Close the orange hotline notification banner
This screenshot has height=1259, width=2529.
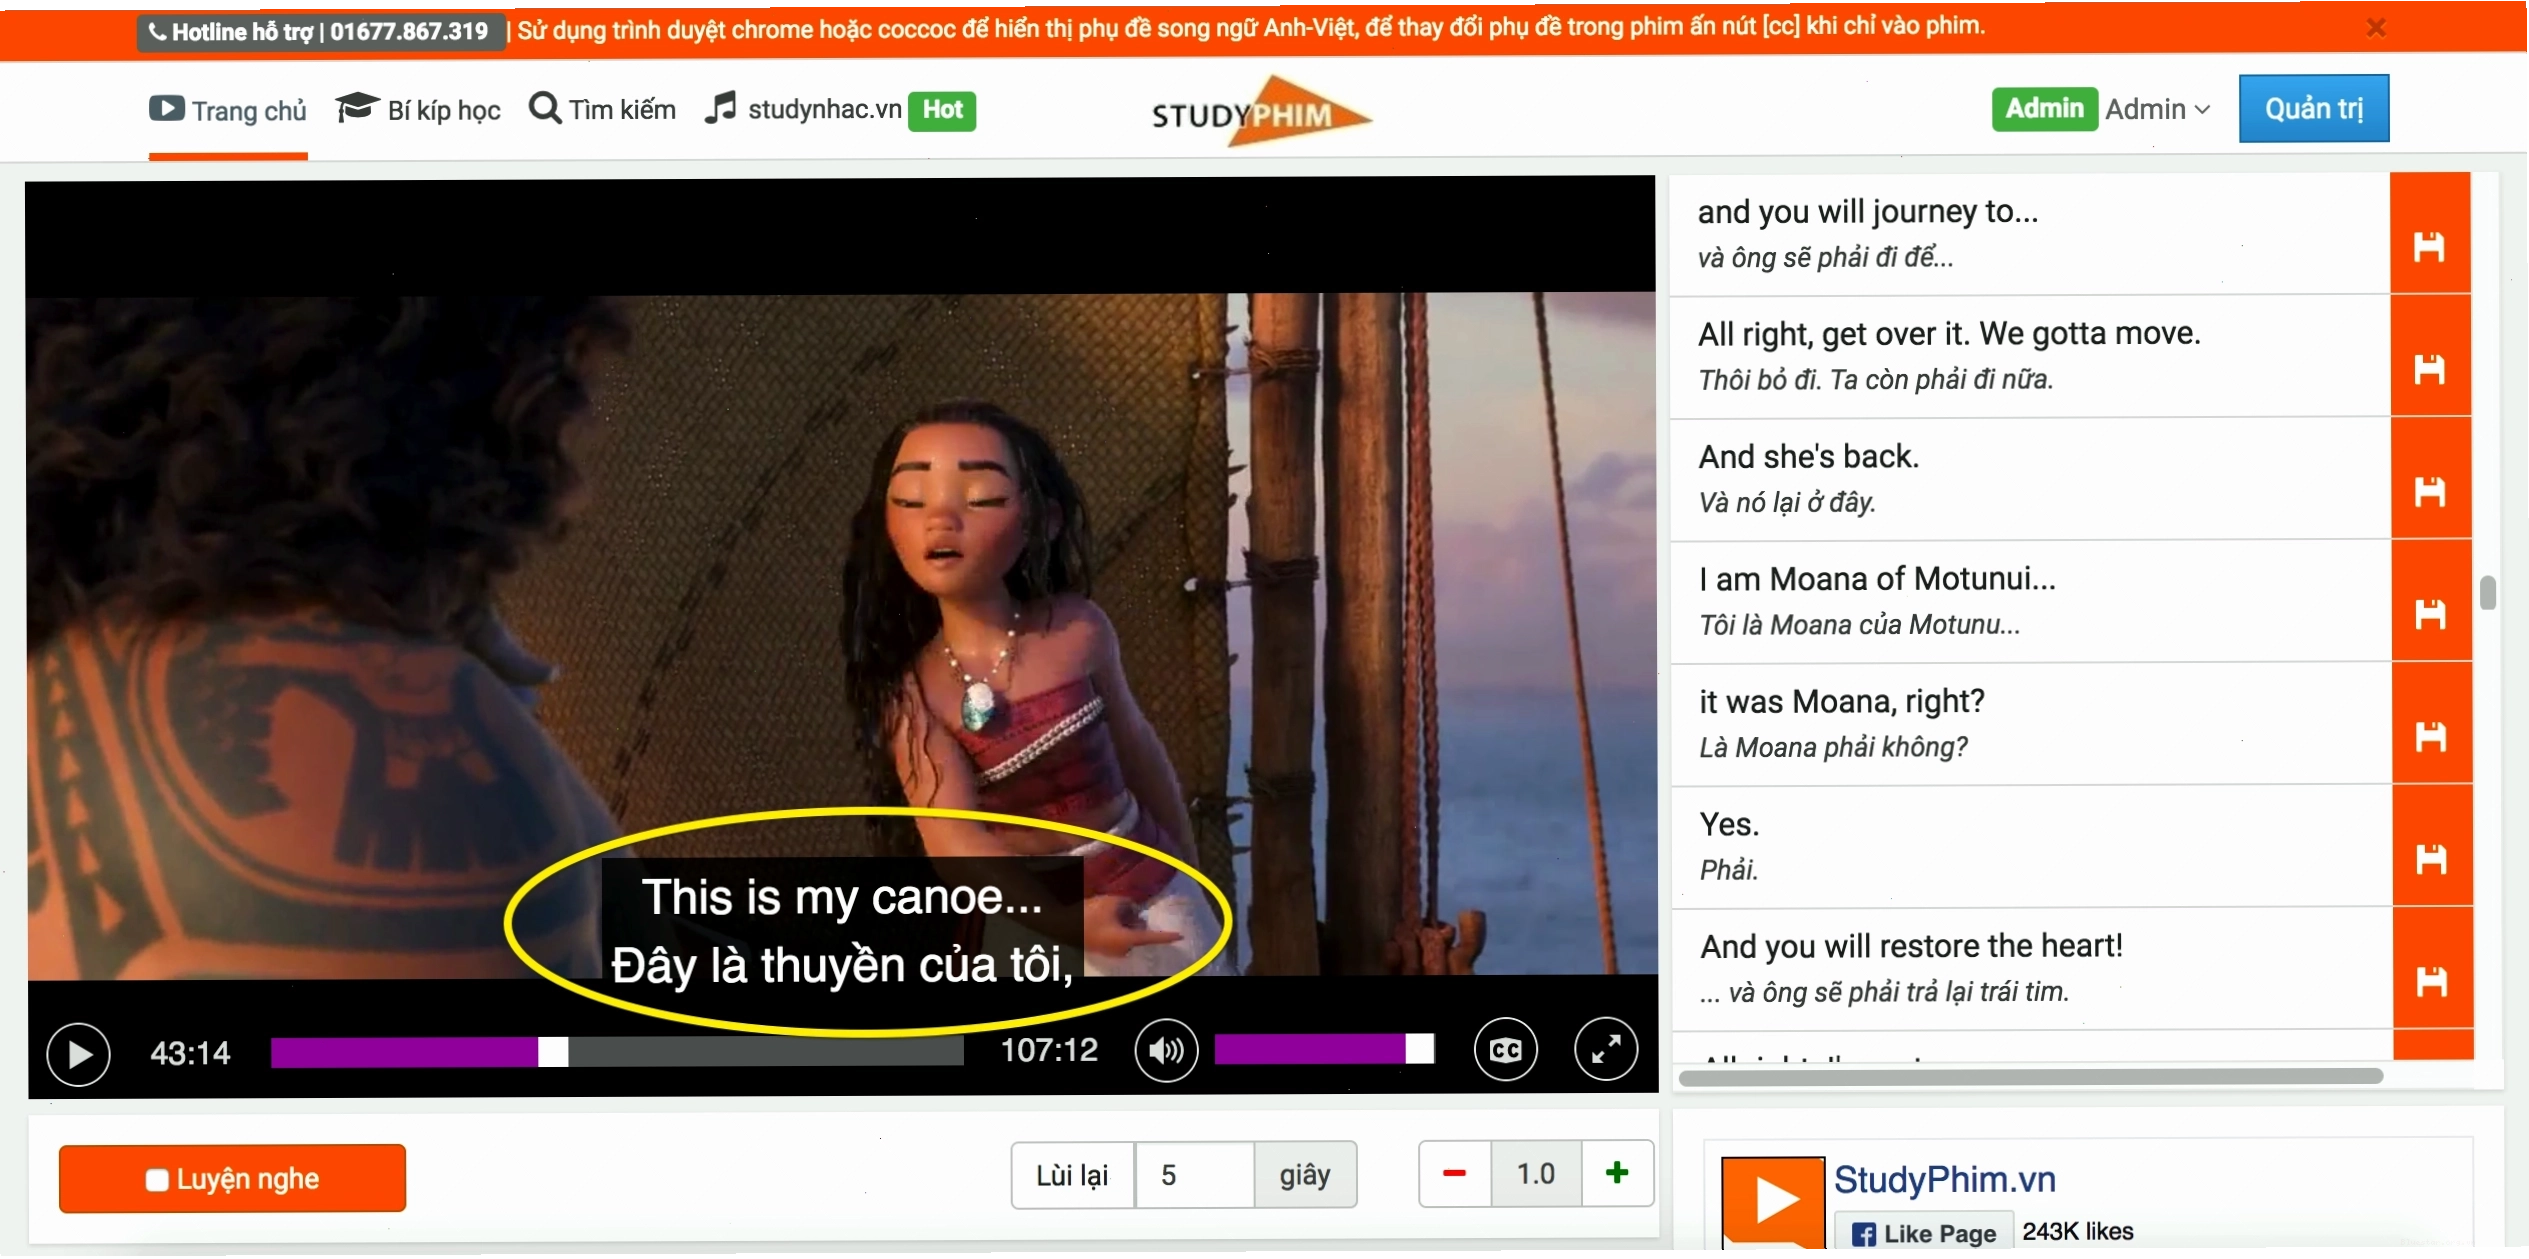click(2376, 28)
